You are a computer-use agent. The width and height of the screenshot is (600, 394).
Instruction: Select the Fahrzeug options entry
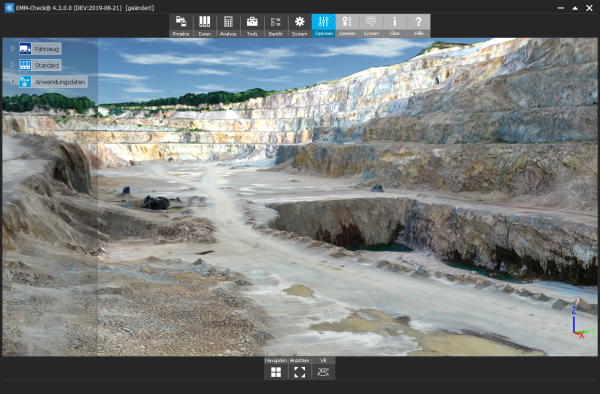[x=40, y=49]
